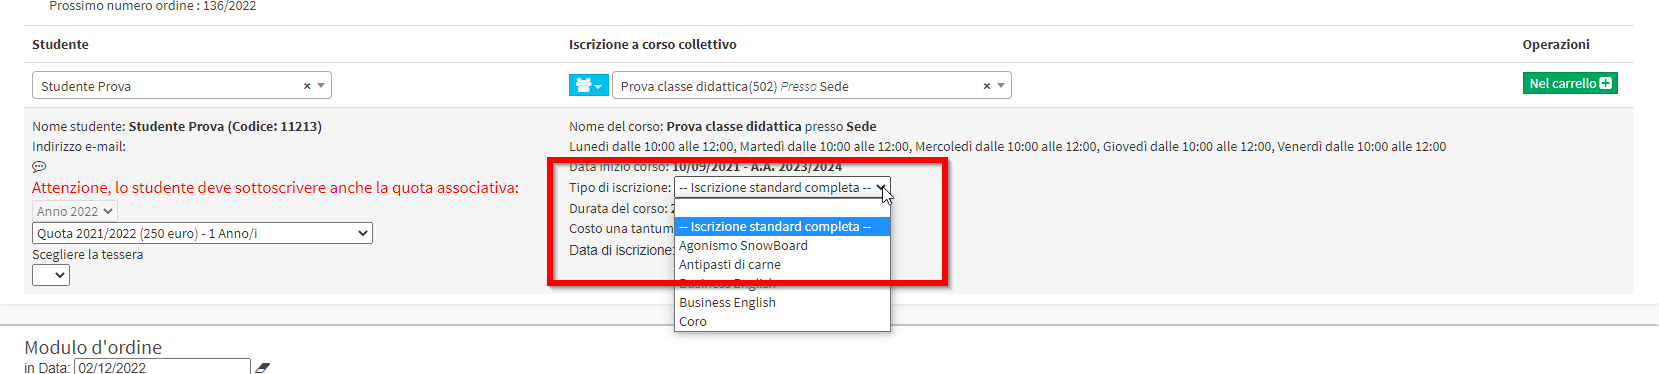The width and height of the screenshot is (1659, 374).
Task: Click the in Data date field
Action: coord(162,367)
